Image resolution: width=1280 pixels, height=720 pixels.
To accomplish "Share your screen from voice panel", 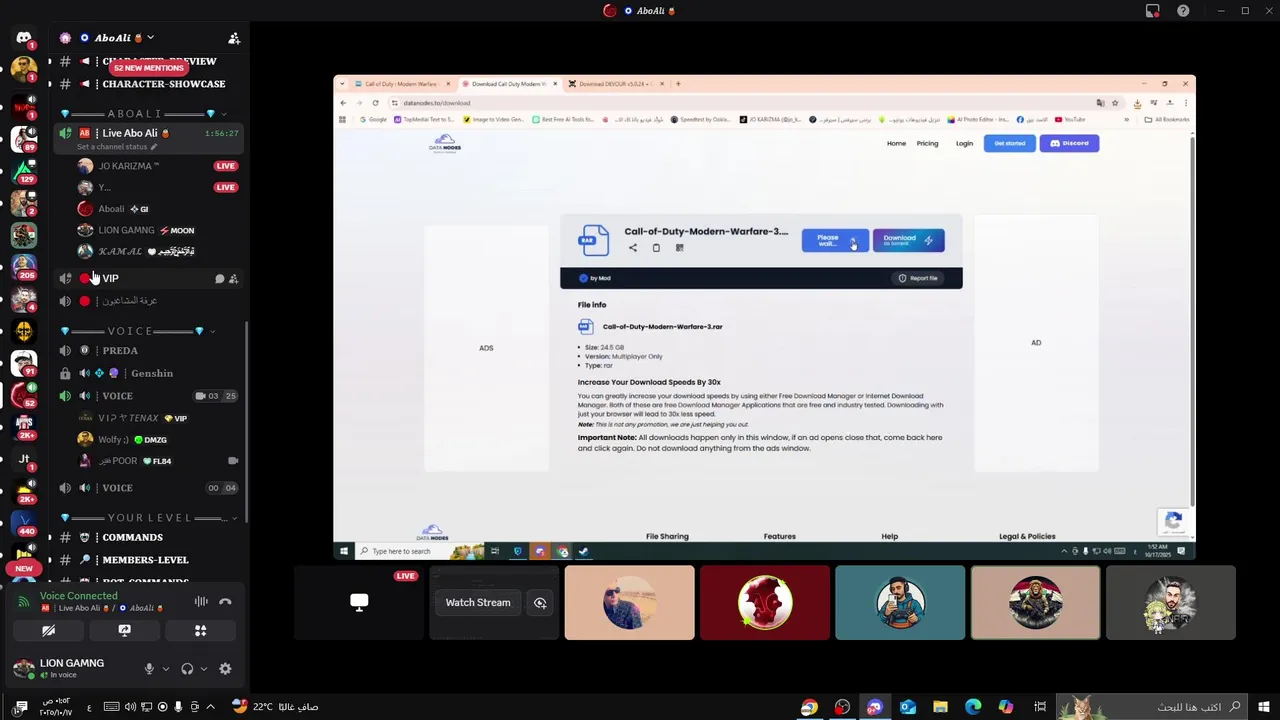I will tap(124, 631).
